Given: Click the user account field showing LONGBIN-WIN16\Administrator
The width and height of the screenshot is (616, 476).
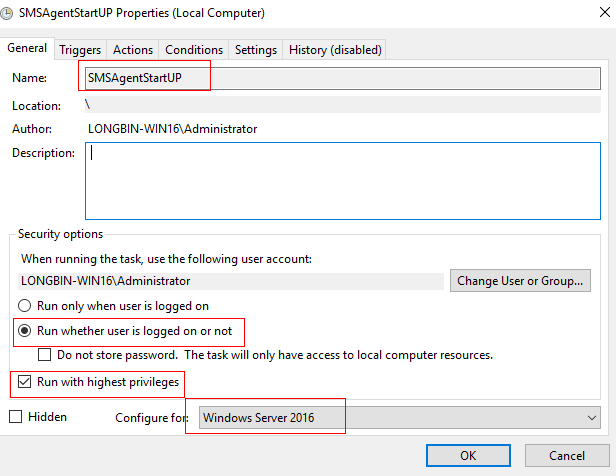Looking at the screenshot, I should tap(230, 281).
